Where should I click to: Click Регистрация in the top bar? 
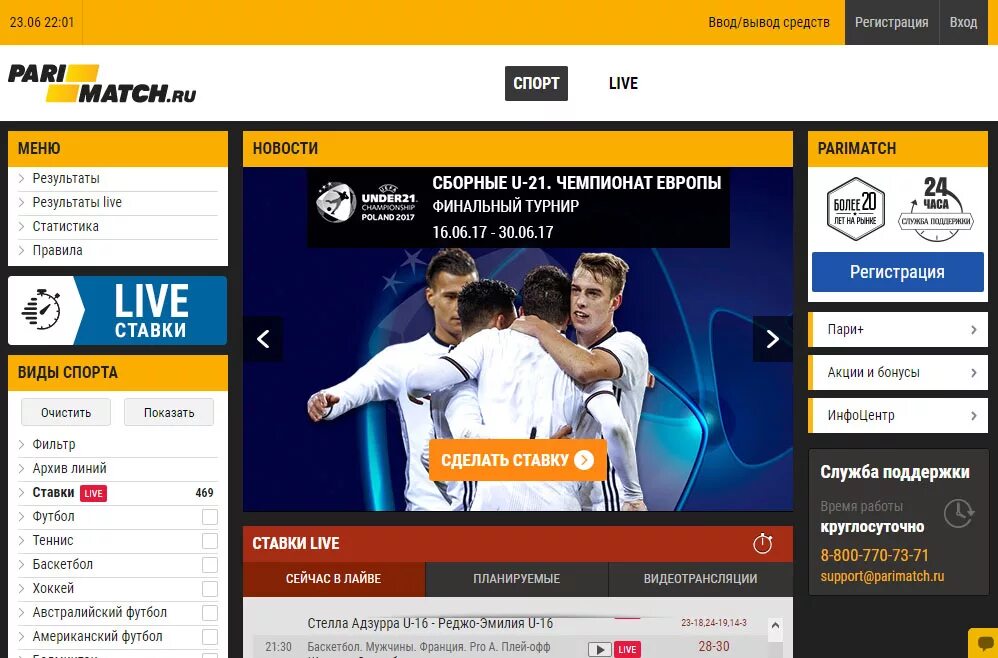[x=891, y=22]
